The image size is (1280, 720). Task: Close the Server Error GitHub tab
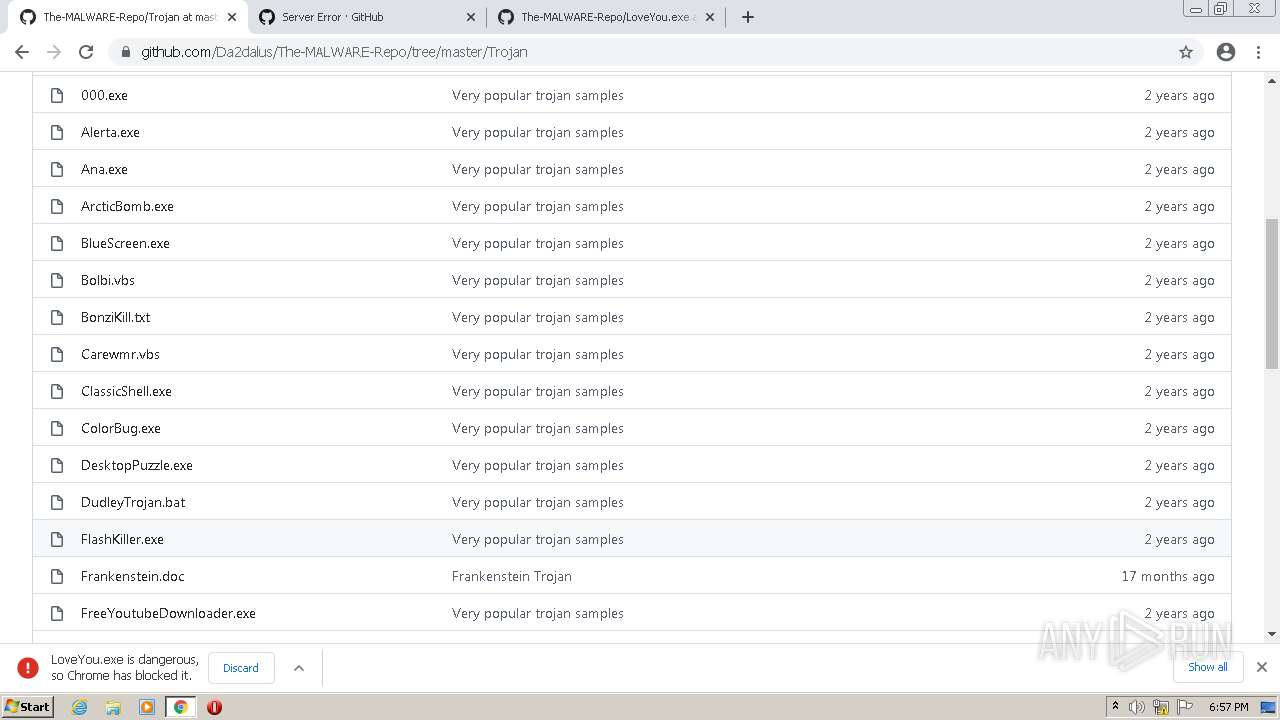[x=471, y=17]
